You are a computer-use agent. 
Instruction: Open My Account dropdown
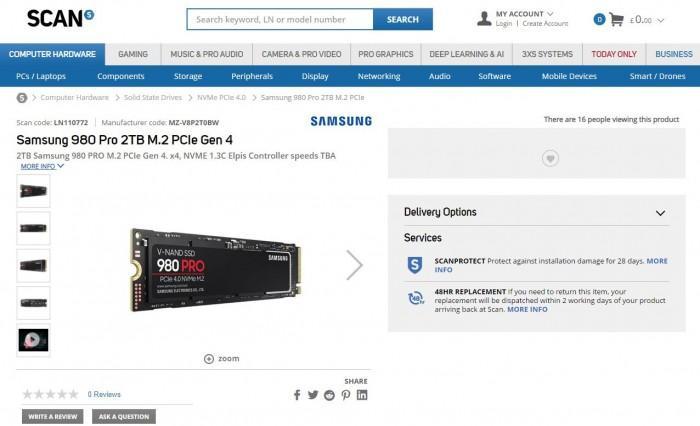click(x=525, y=14)
